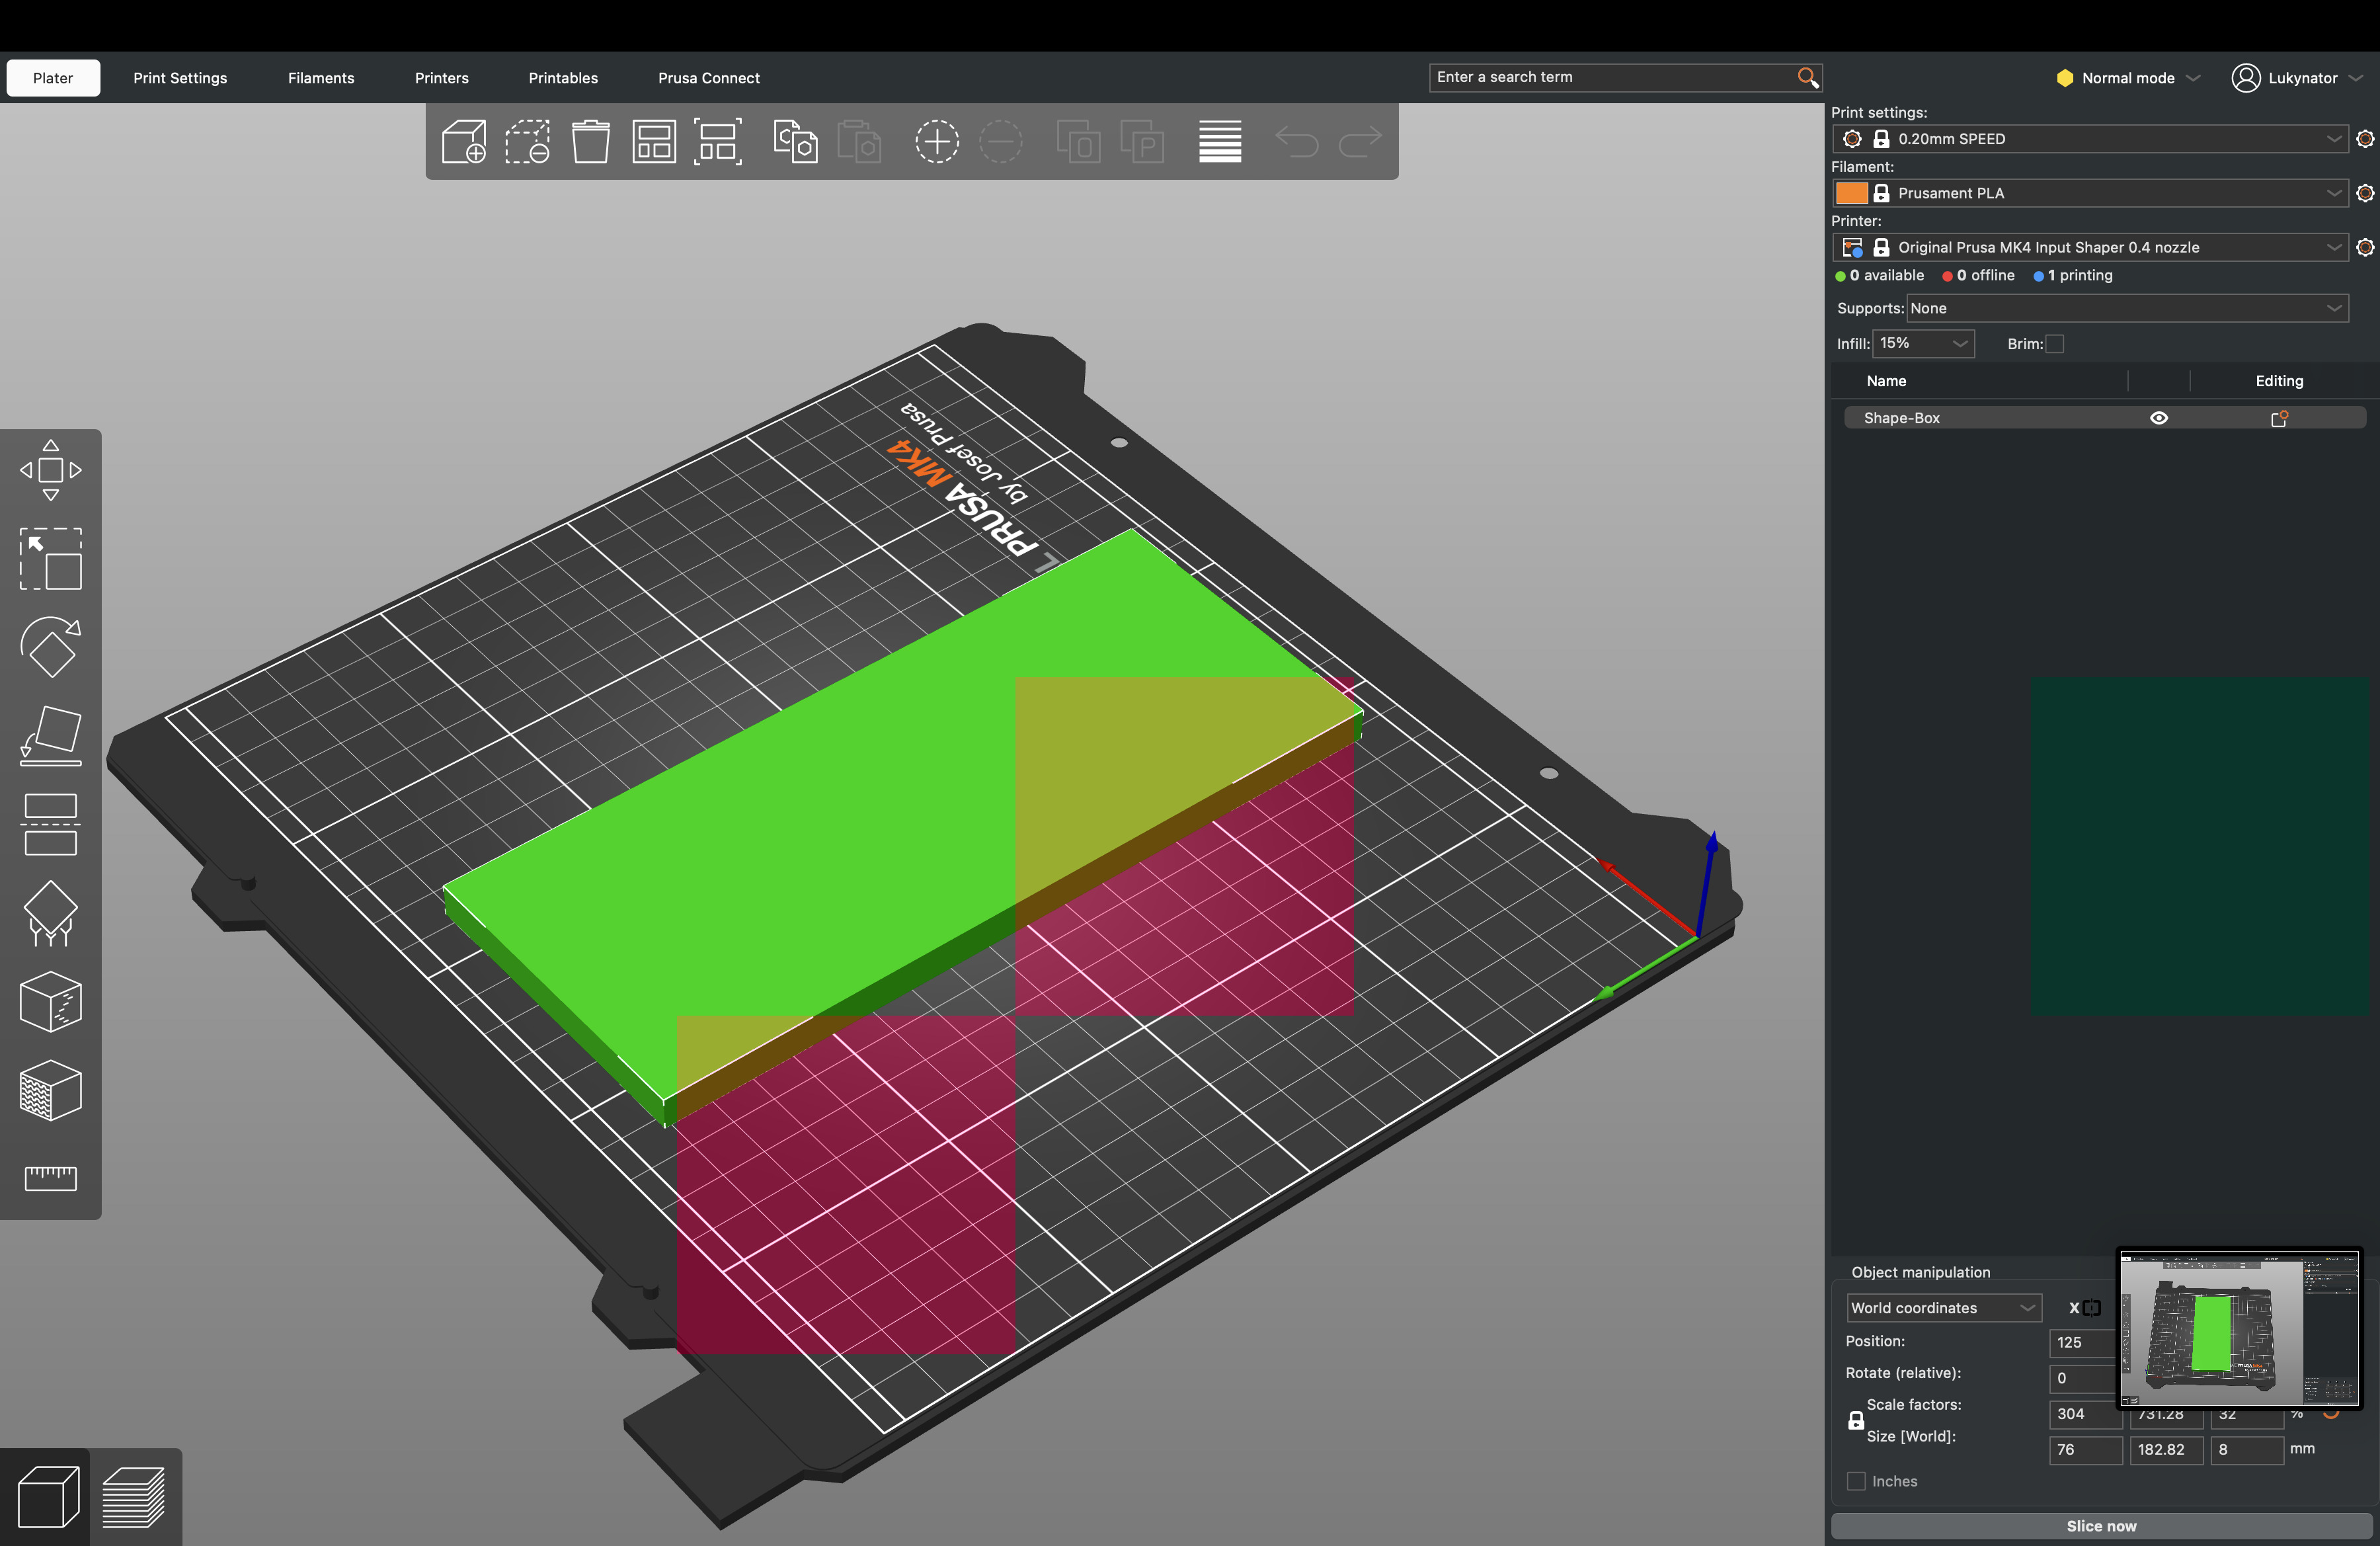Click the search magnifier icon
Image resolution: width=2380 pixels, height=1546 pixels.
[1807, 78]
